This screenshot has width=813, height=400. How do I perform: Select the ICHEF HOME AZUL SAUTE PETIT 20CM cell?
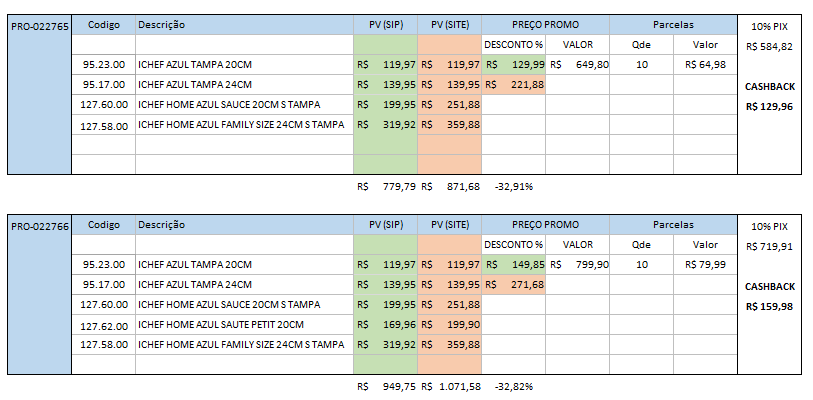[243, 325]
